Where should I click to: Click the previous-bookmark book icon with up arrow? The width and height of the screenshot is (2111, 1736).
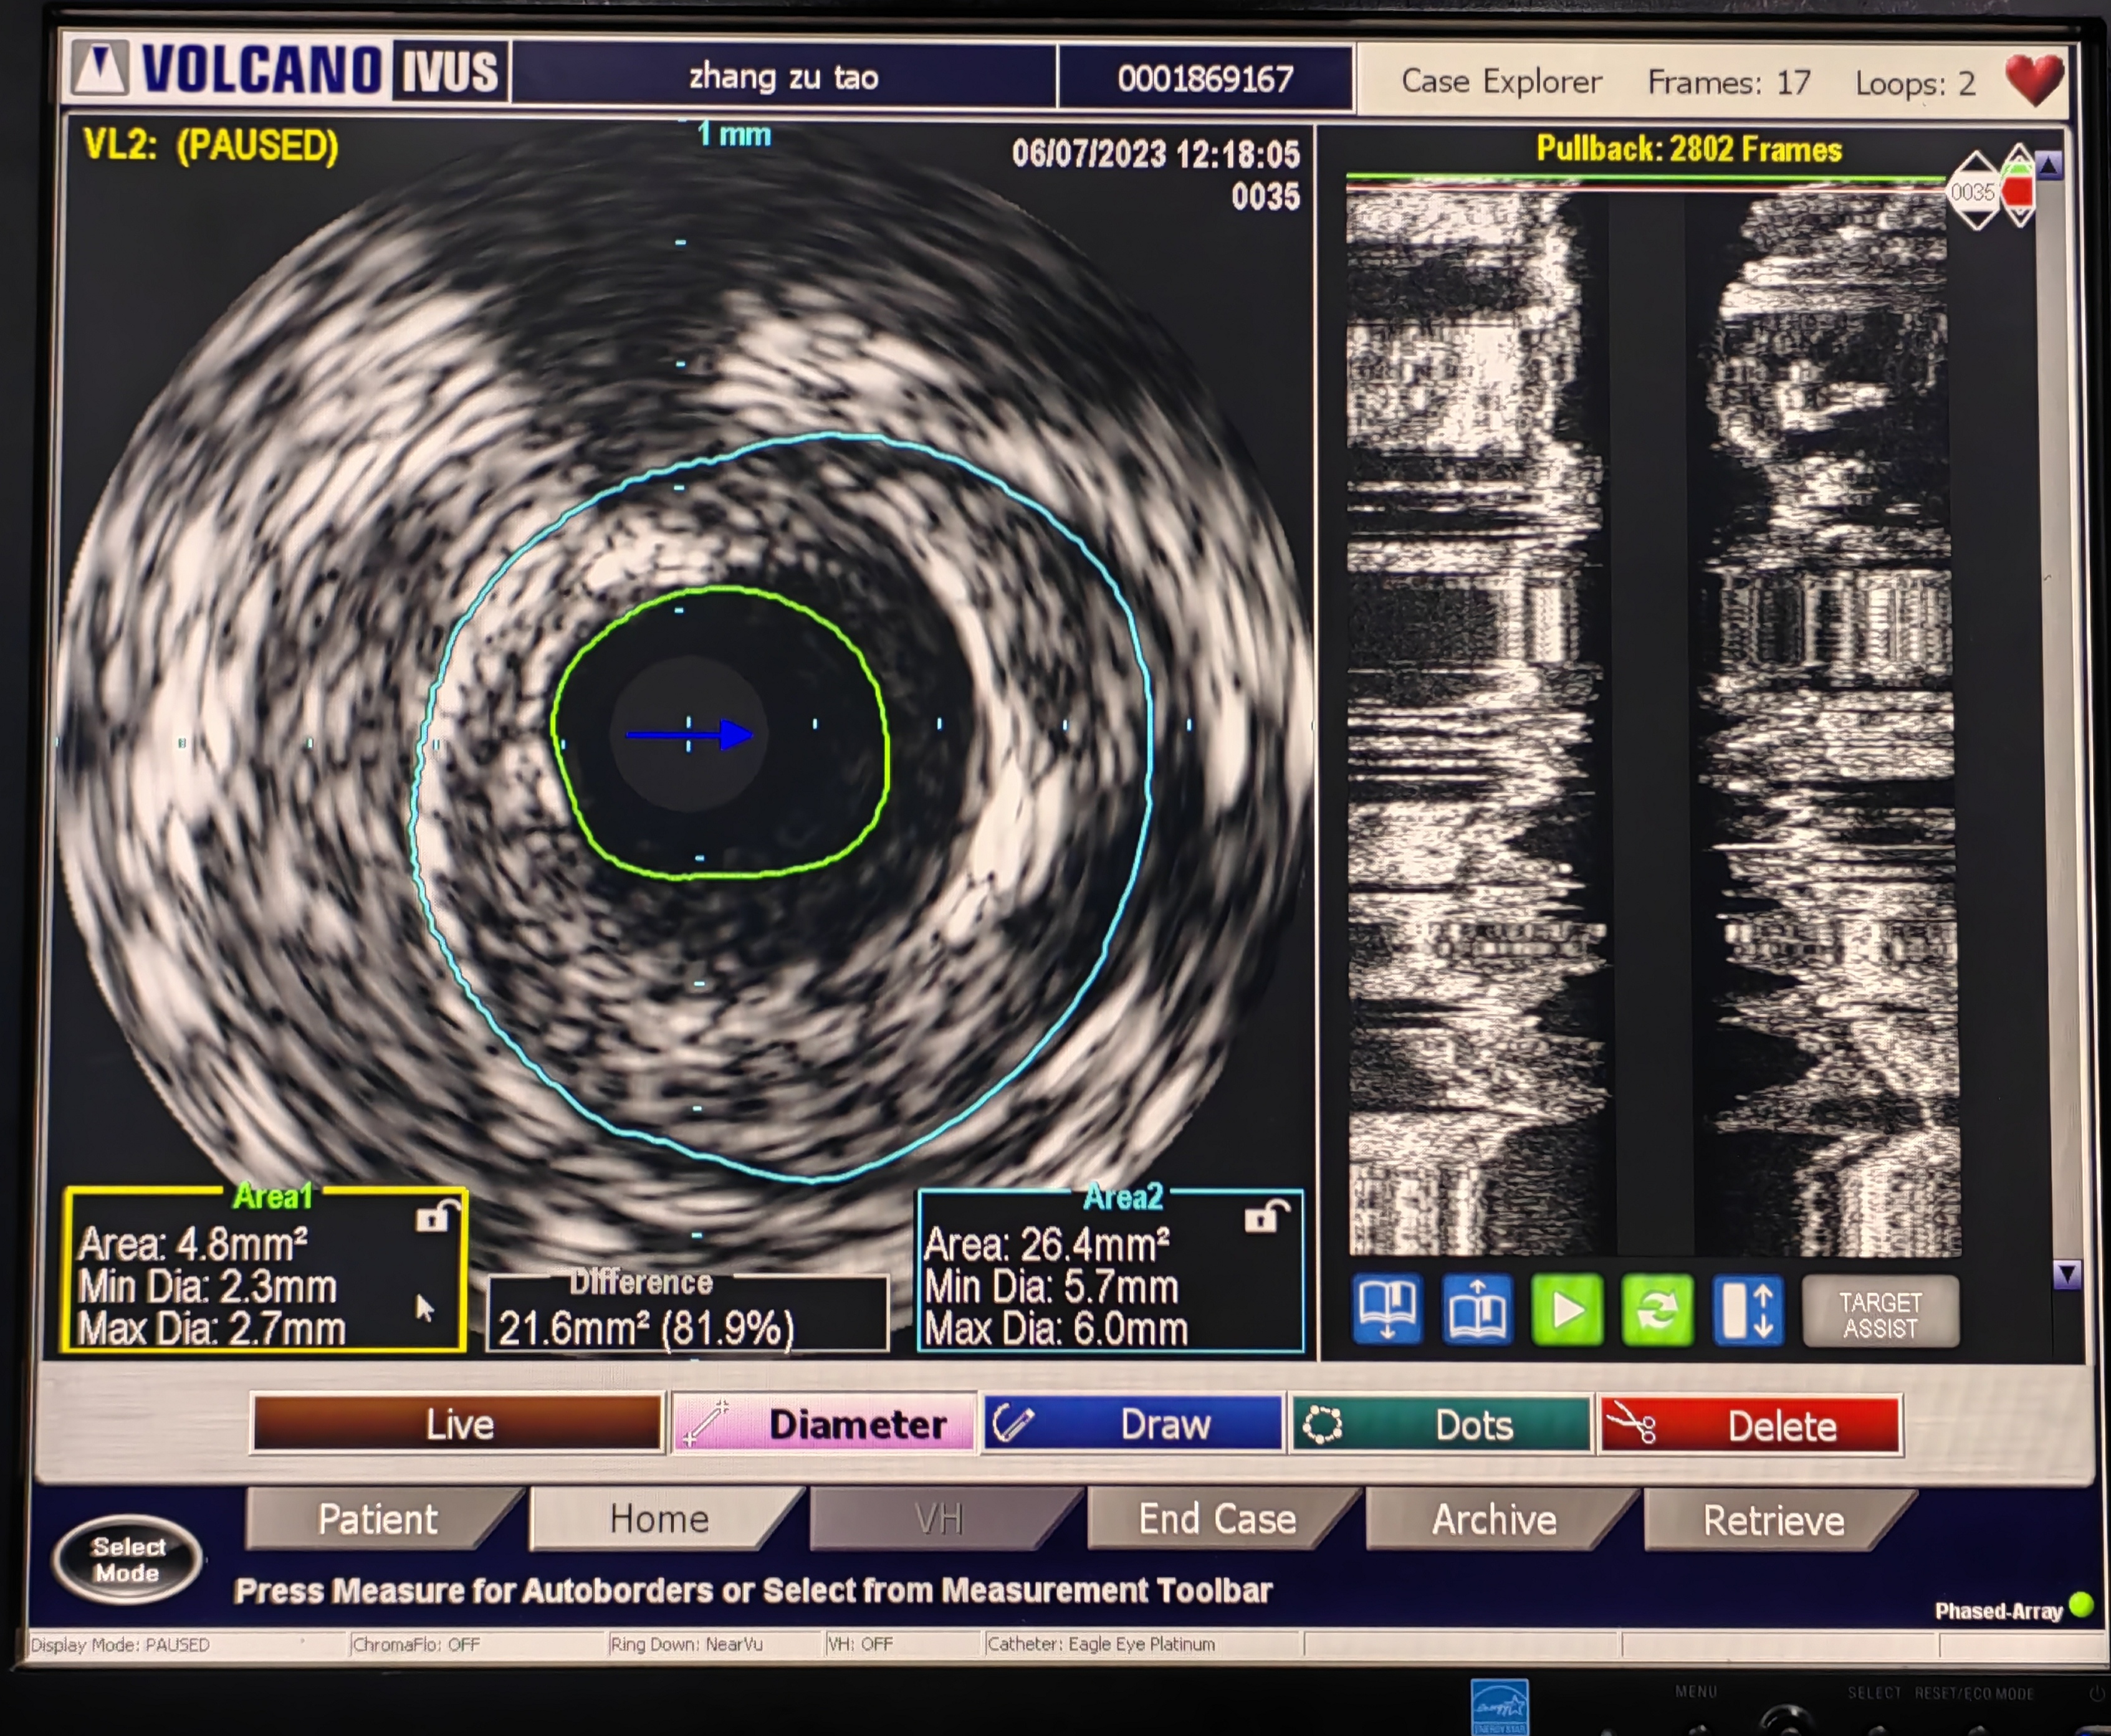tap(1477, 1310)
